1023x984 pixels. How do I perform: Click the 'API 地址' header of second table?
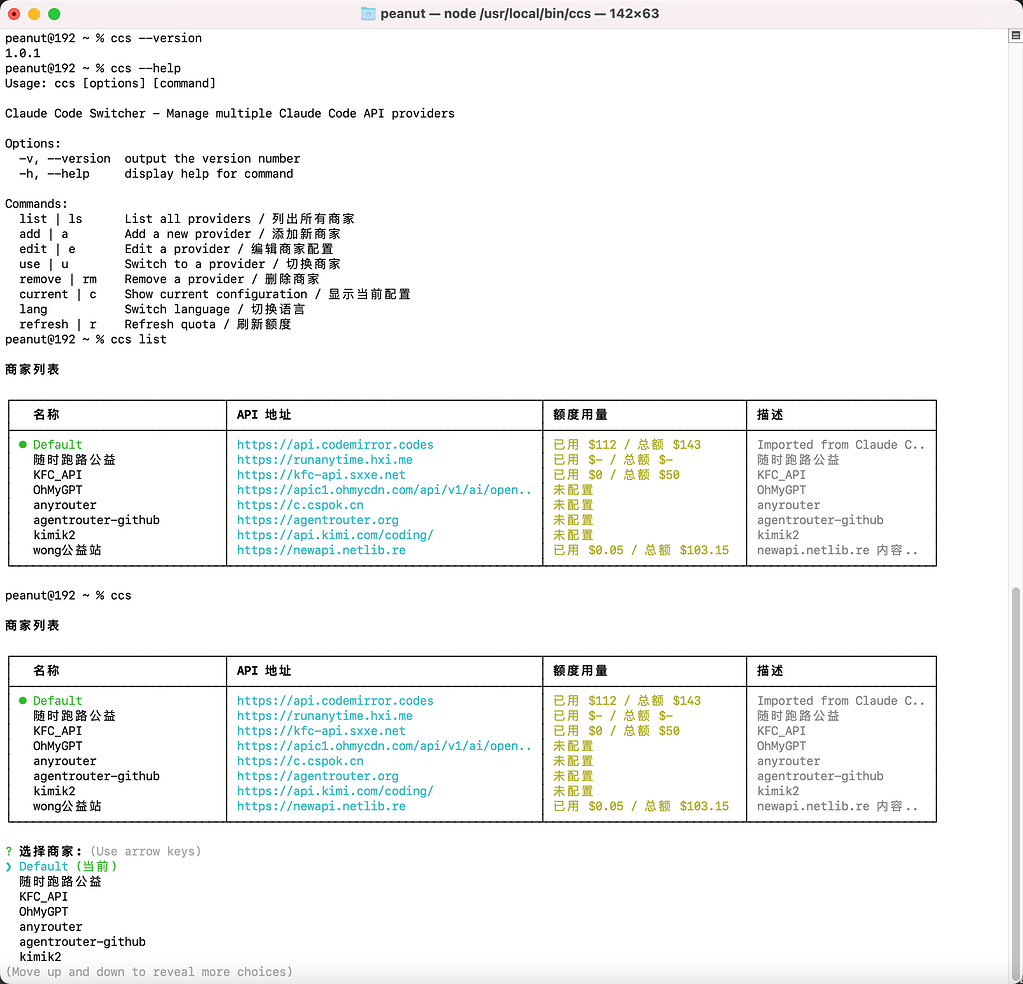(264, 670)
